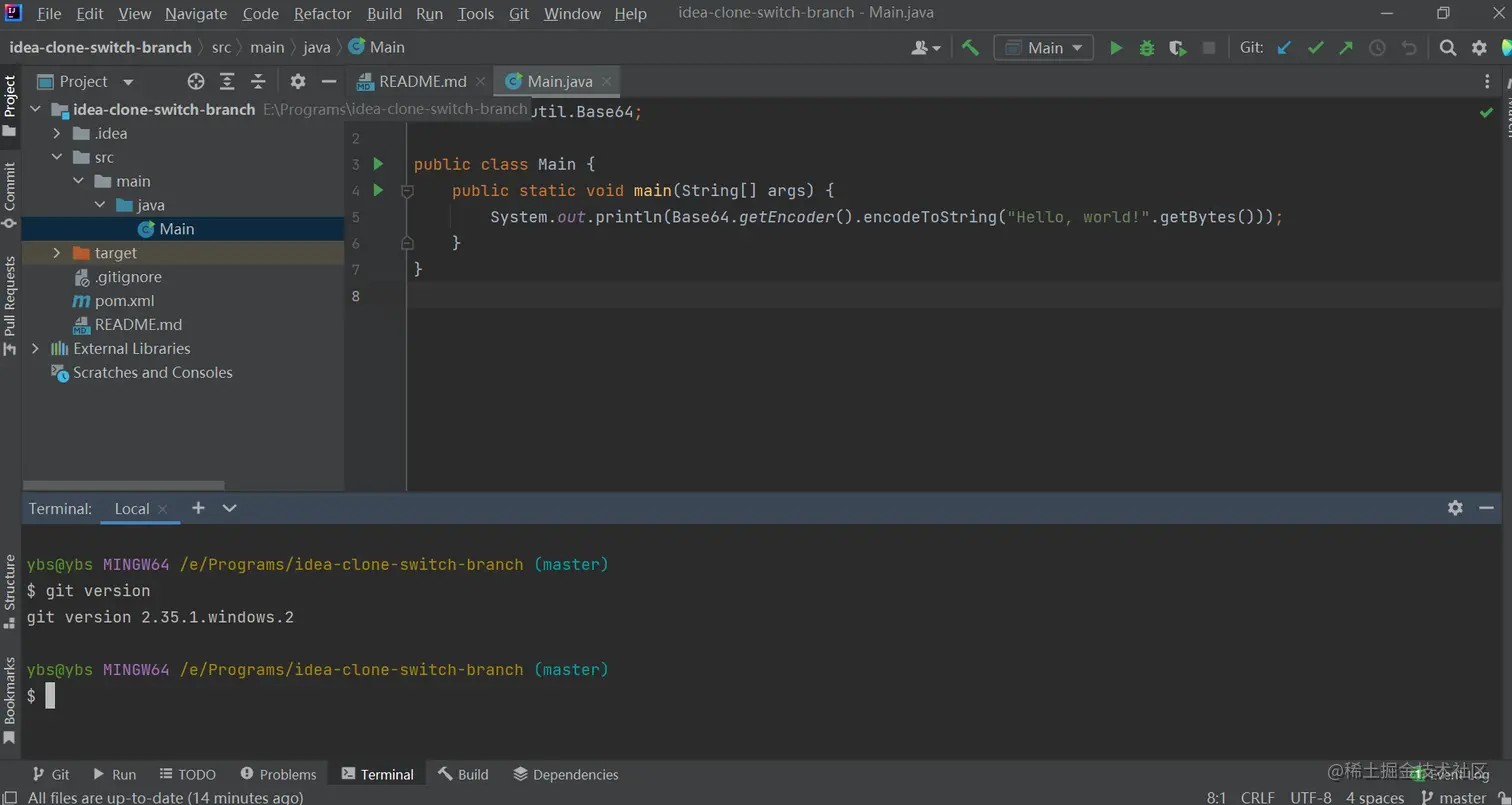
Task: Toggle code fold at main method line
Action: [x=407, y=190]
